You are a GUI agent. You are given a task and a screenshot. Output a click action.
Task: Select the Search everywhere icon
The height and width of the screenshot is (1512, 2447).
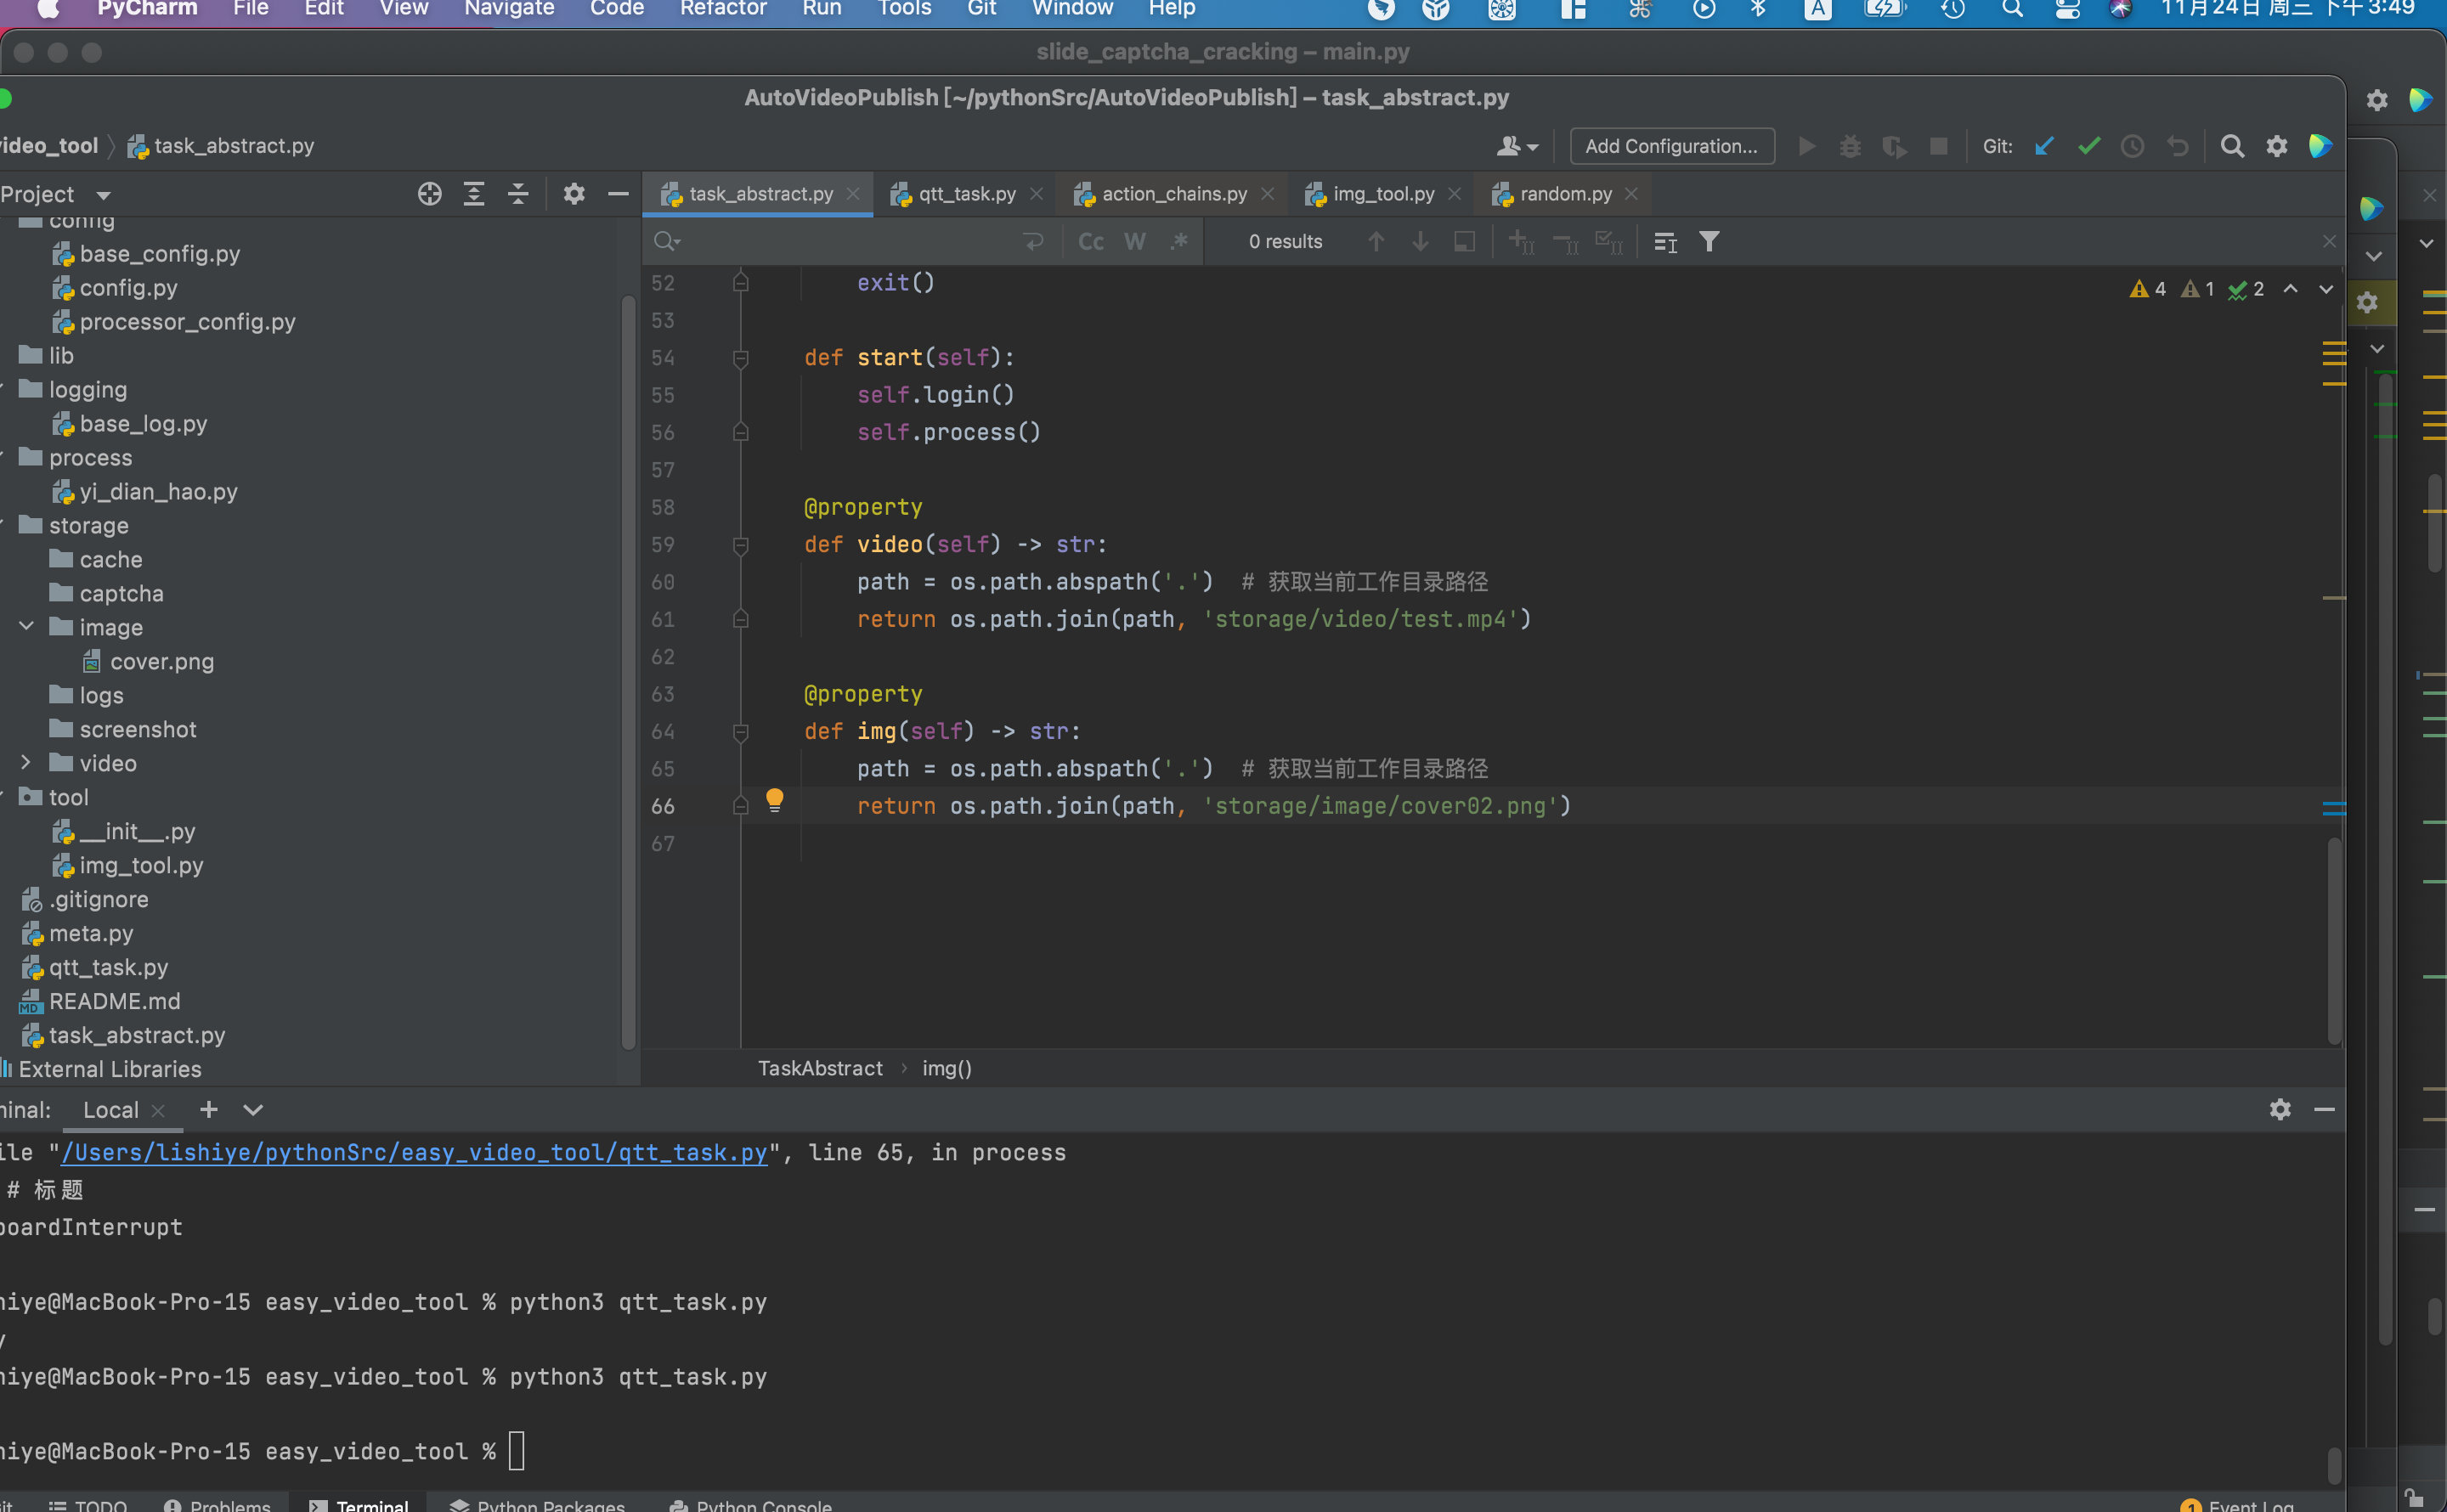[x=2230, y=147]
